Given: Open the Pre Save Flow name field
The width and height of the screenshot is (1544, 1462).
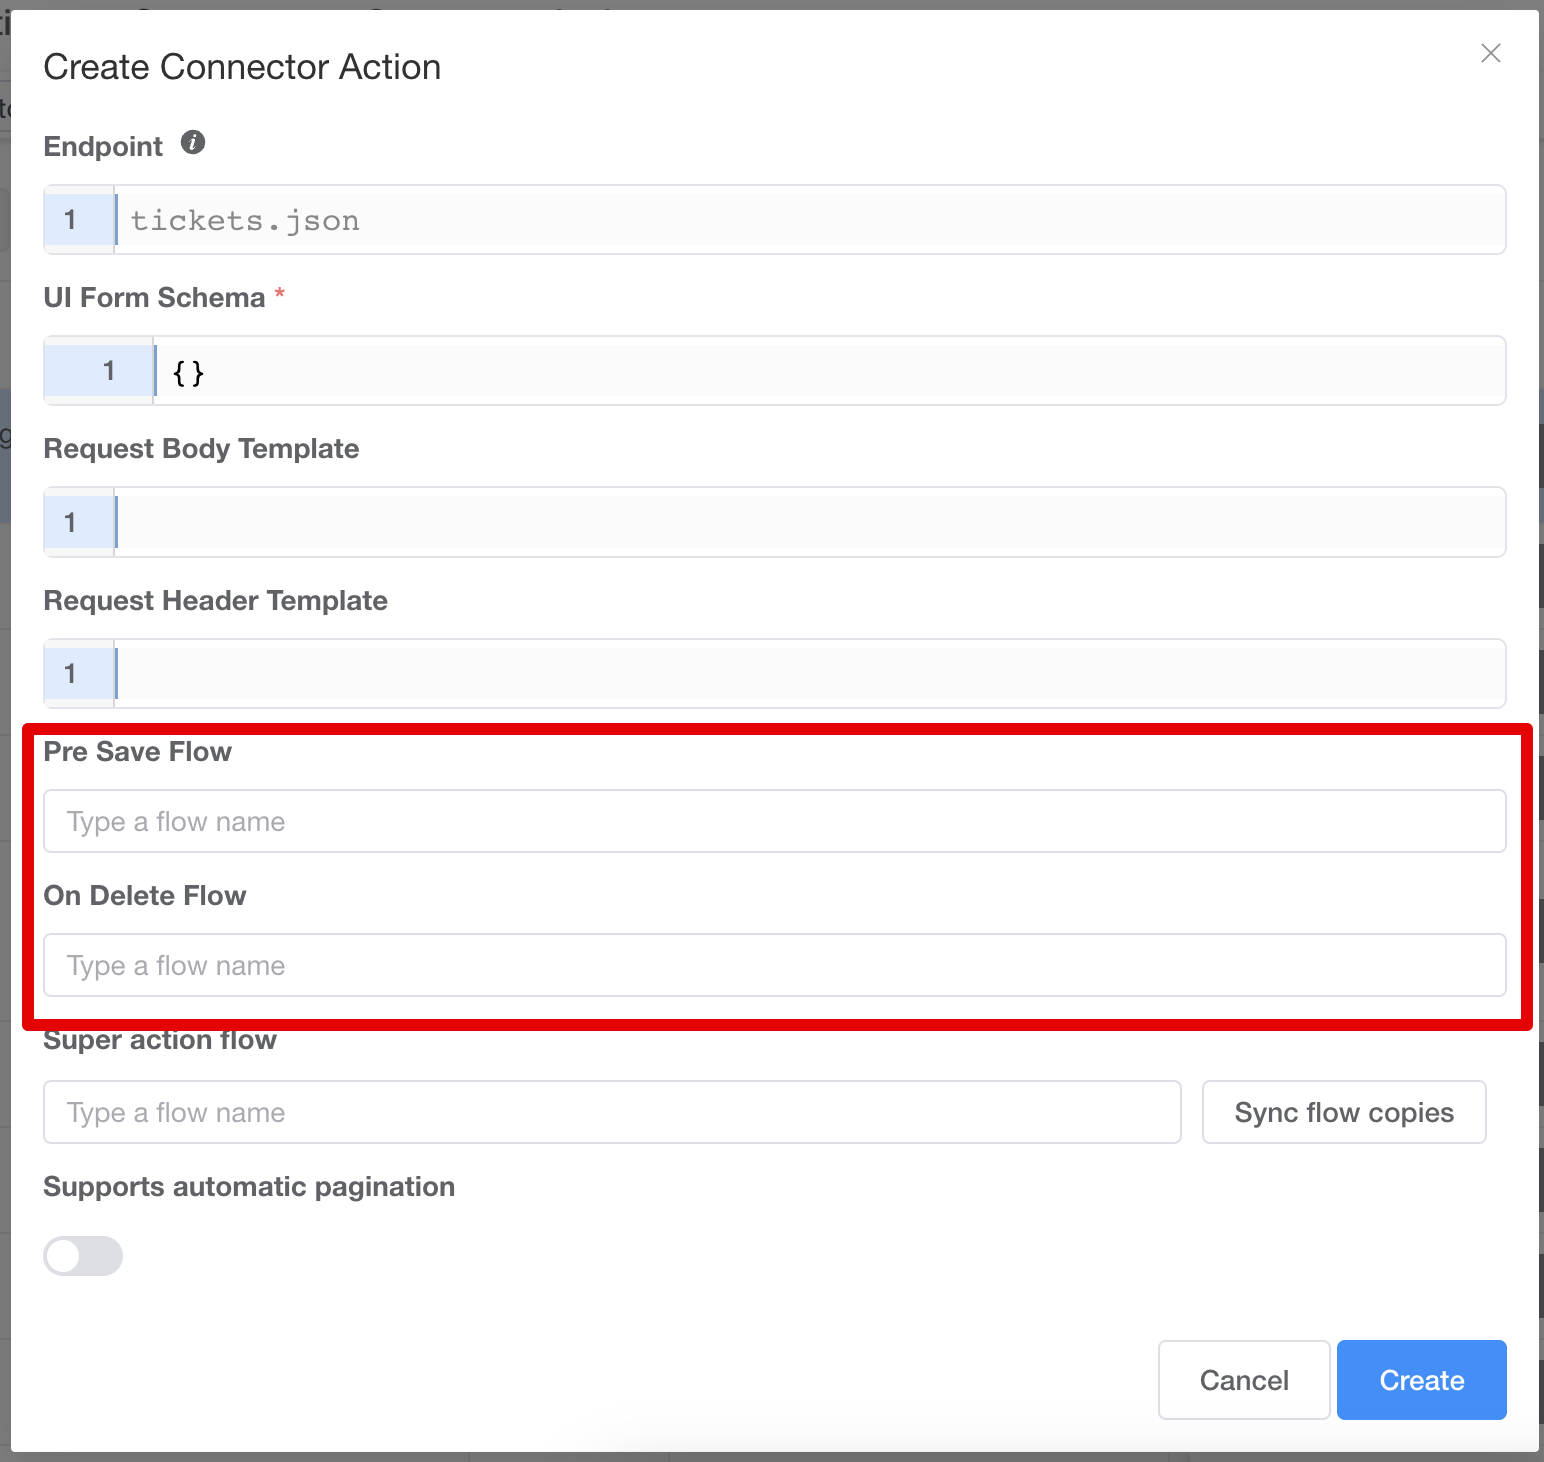Looking at the screenshot, I should point(774,822).
